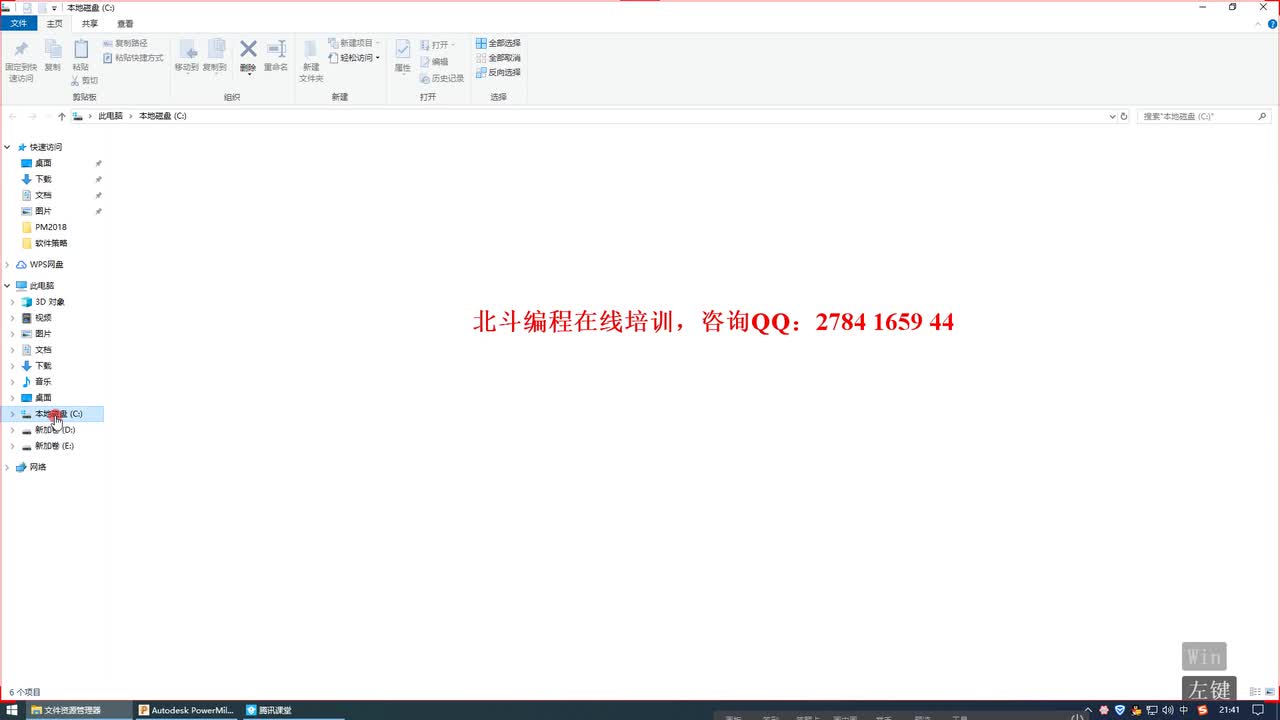Click the 移动到 icon
The image size is (1280, 720).
coord(187,50)
